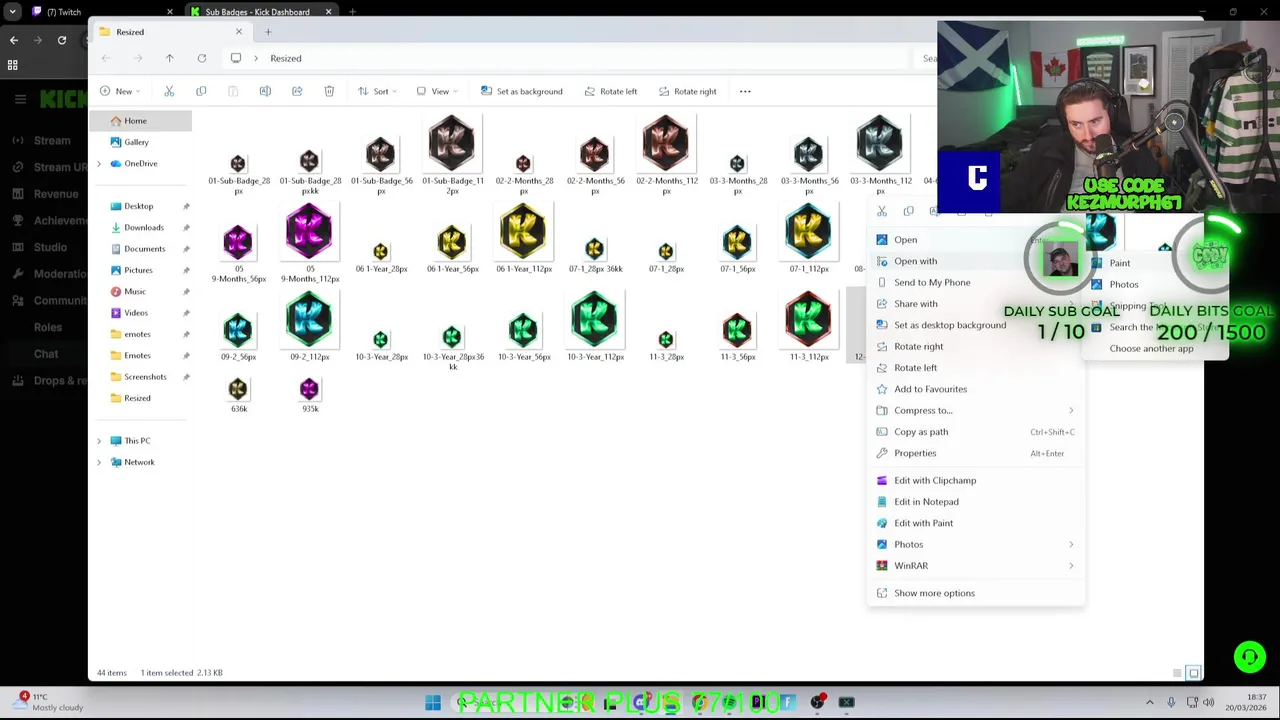Open Downloads in the navigation pane
Viewport: 1280px width, 720px height.
tap(143, 227)
